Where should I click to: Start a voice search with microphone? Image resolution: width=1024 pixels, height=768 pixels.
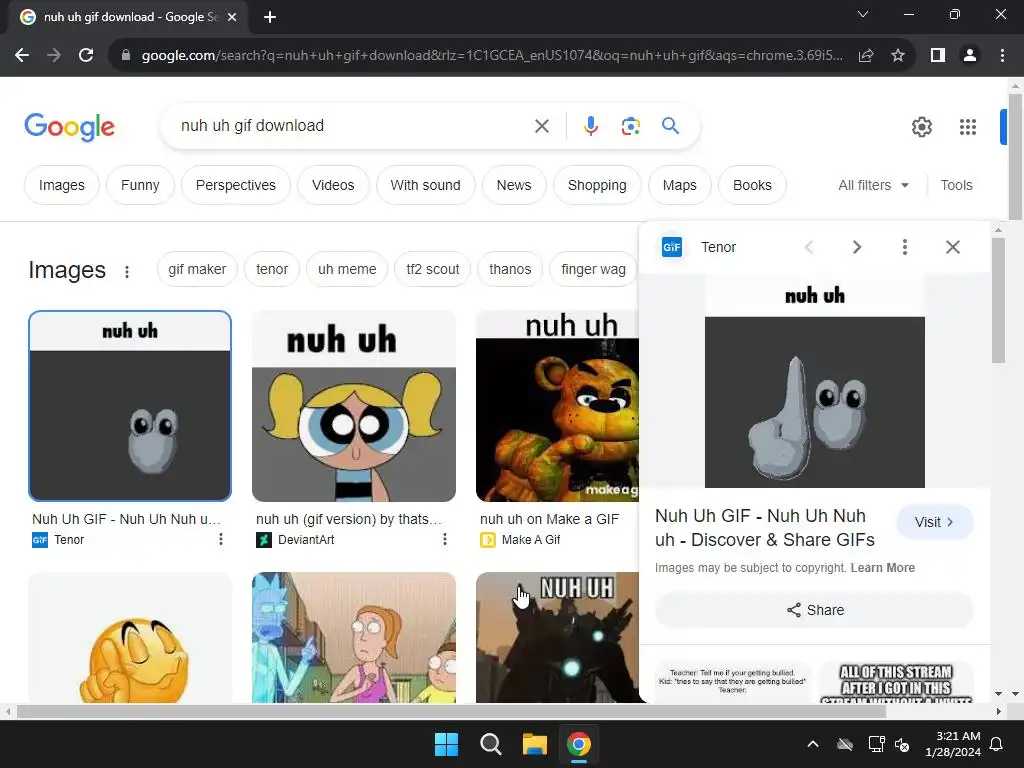click(x=590, y=126)
